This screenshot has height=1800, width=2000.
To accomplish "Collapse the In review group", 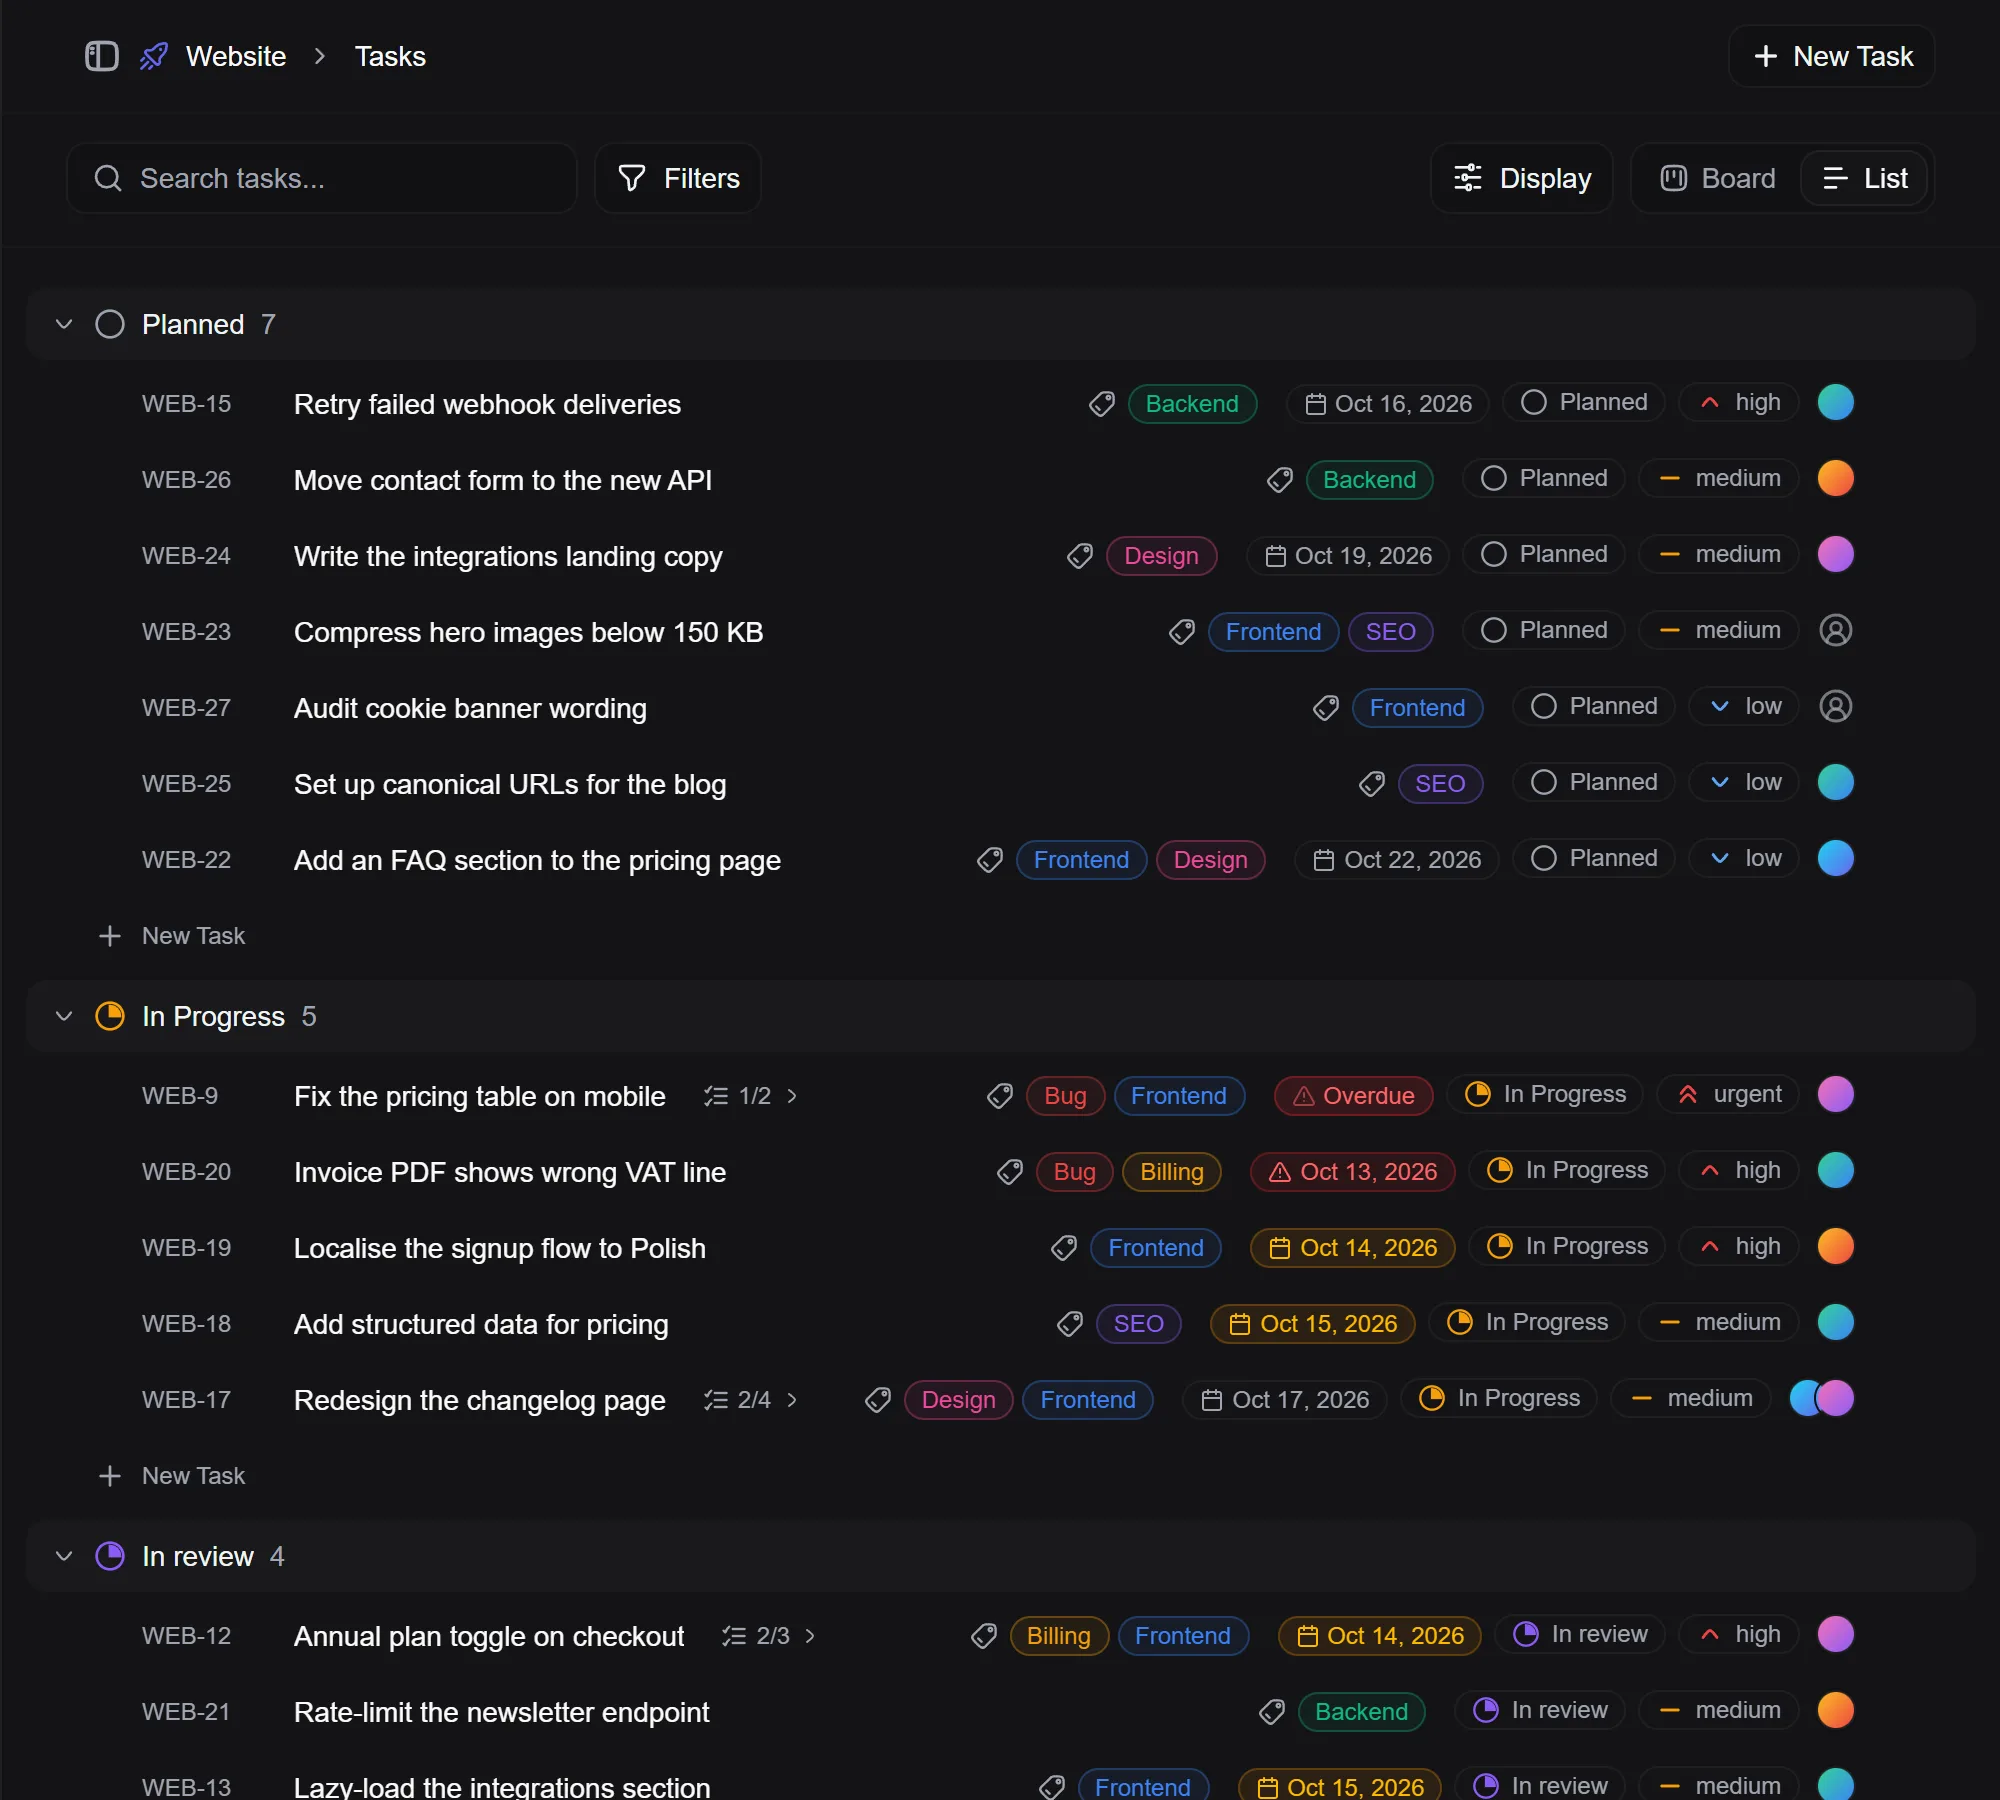I will pos(64,1556).
